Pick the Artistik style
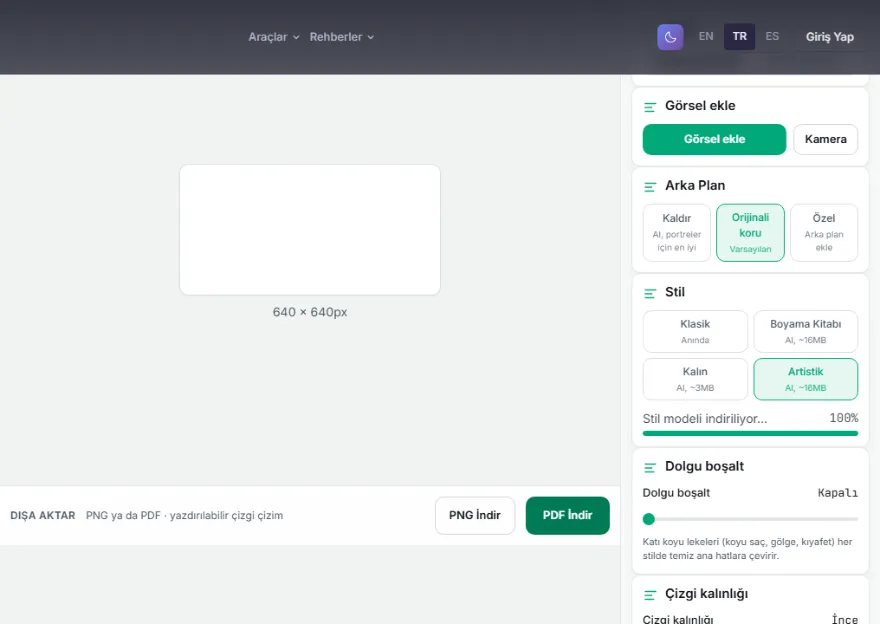 [x=805, y=379]
